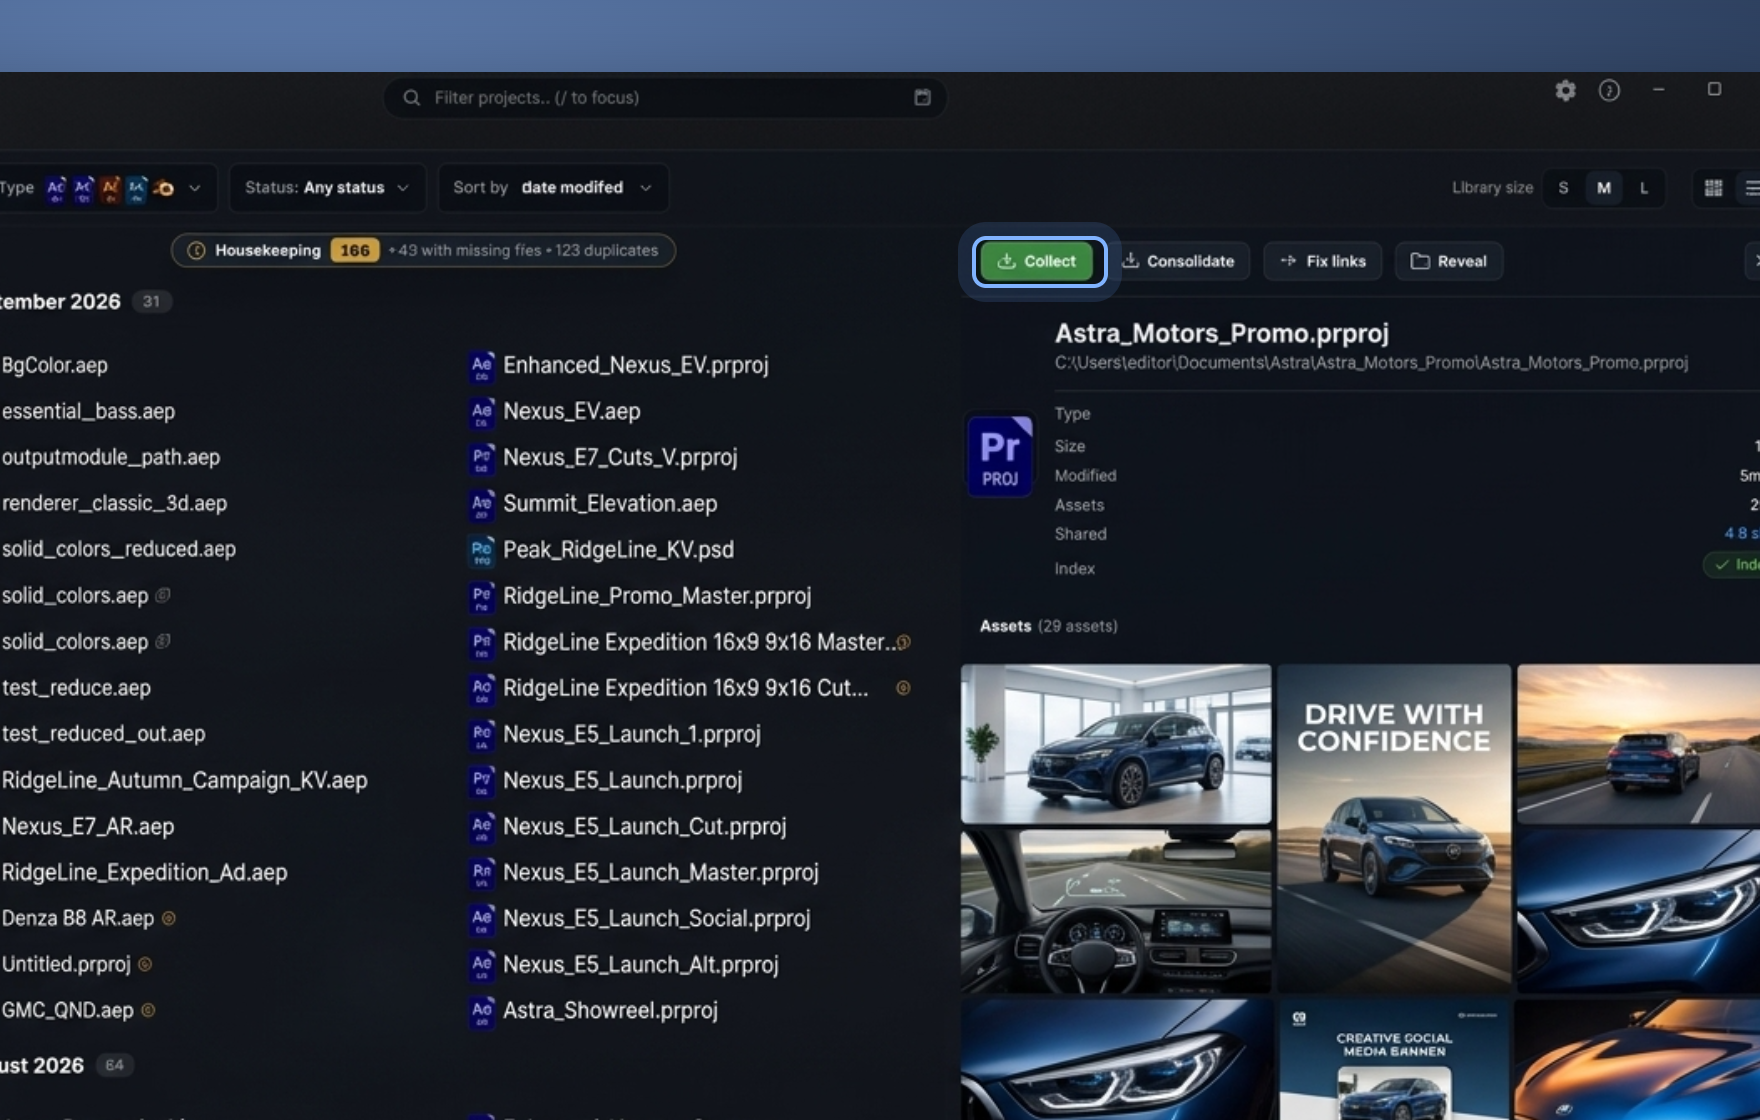
Task: Click the file icon beside Nexus_E5_Launch_Alt.prproj
Action: point(481,964)
